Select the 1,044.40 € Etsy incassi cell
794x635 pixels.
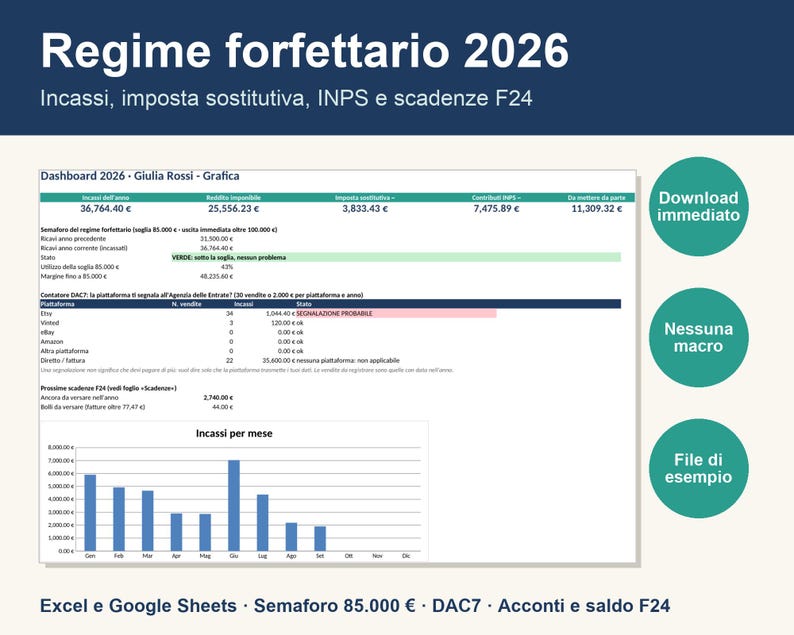click(280, 313)
